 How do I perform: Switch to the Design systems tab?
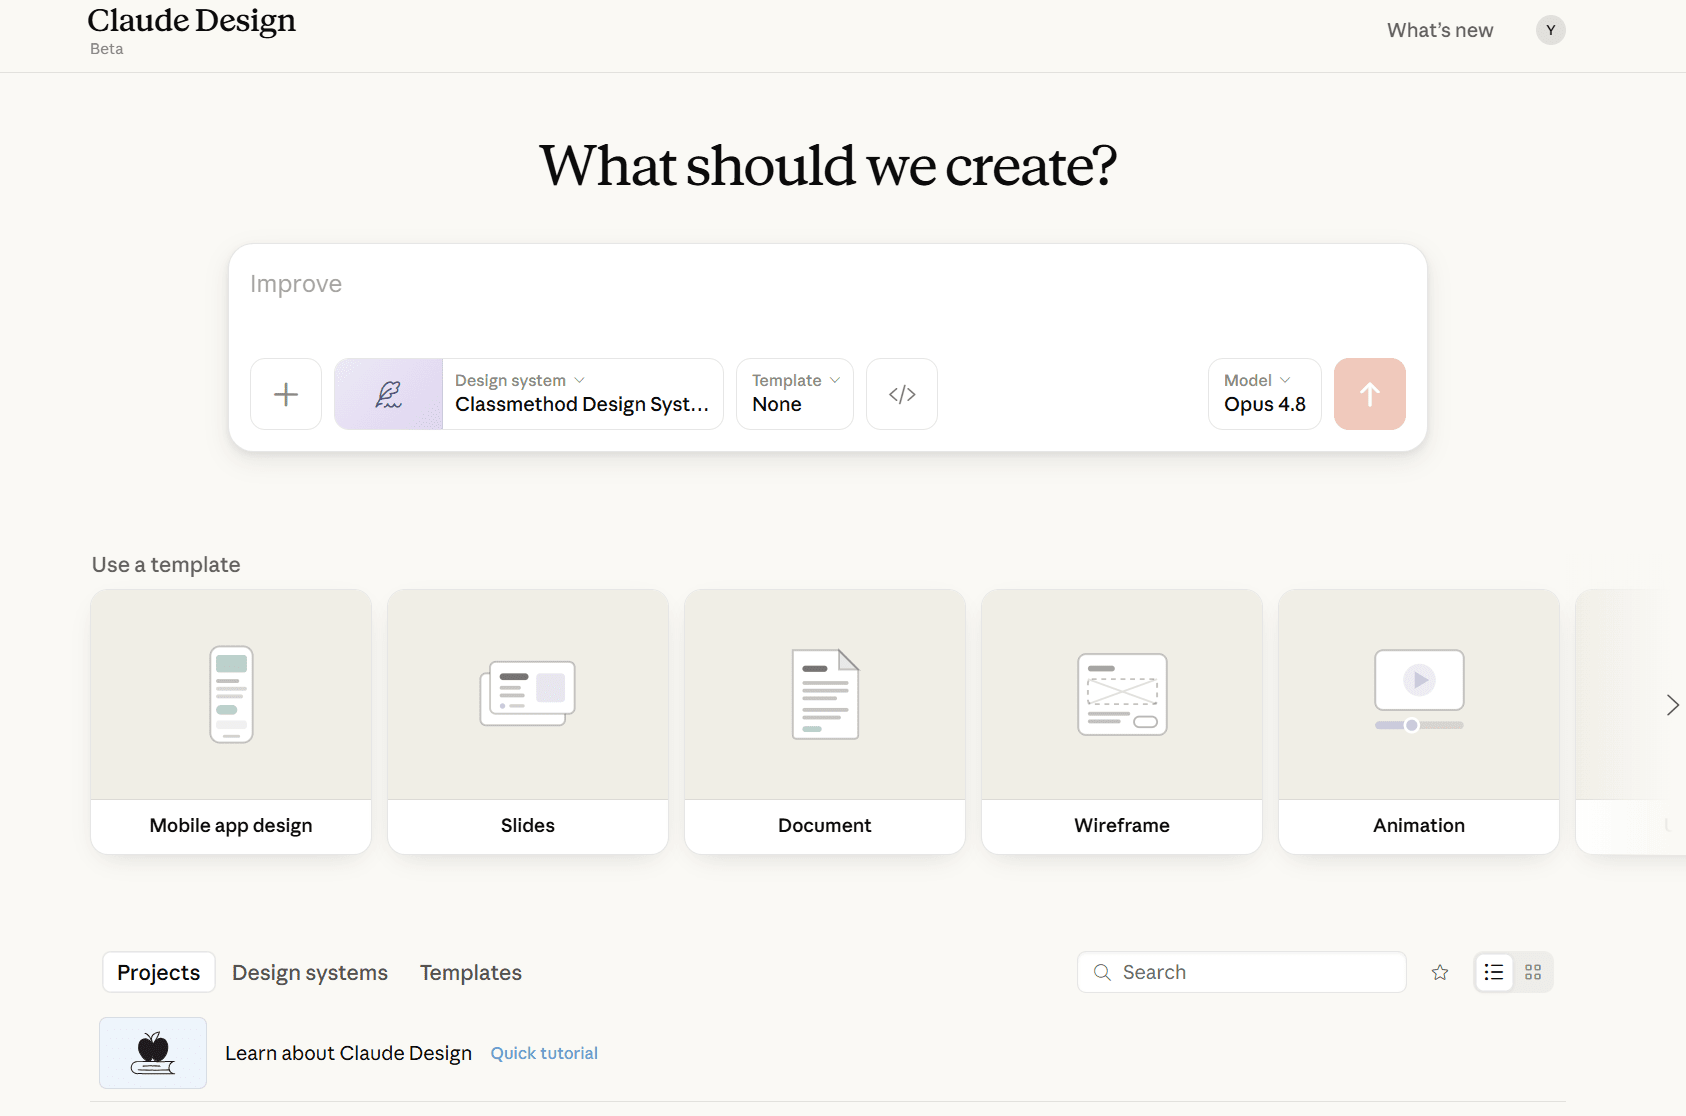310,972
